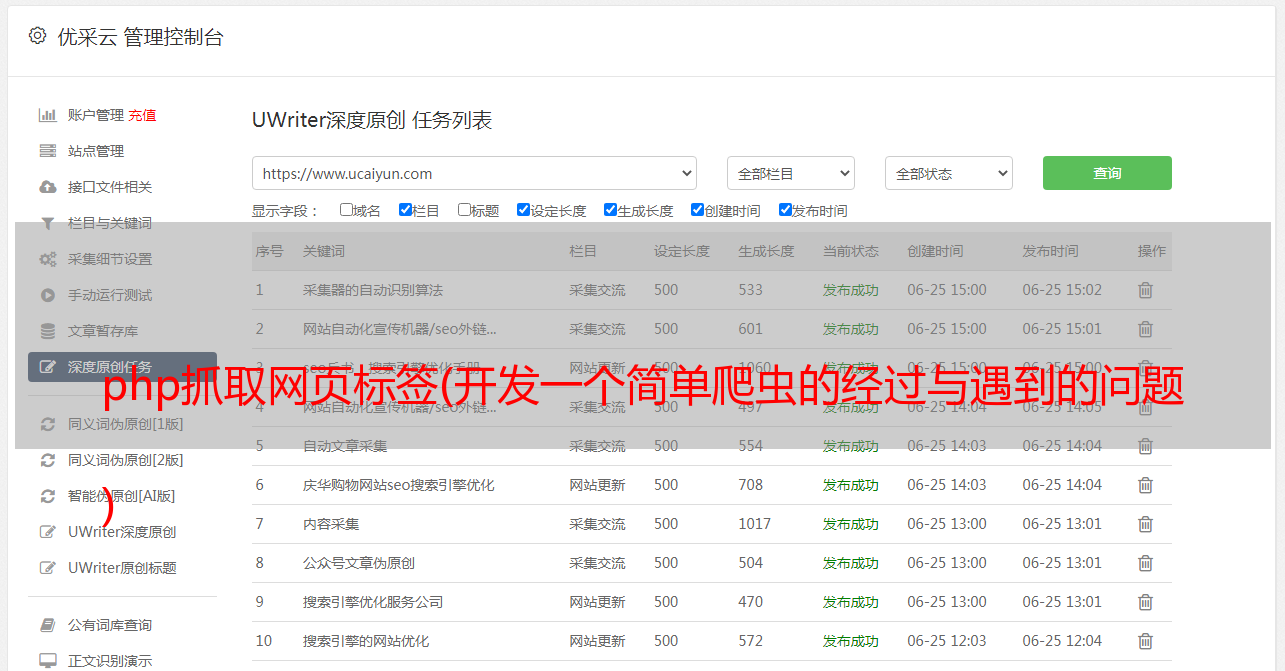Click the 采集器的自动识别算法 keyword cell
This screenshot has width=1285, height=671.
click(373, 290)
